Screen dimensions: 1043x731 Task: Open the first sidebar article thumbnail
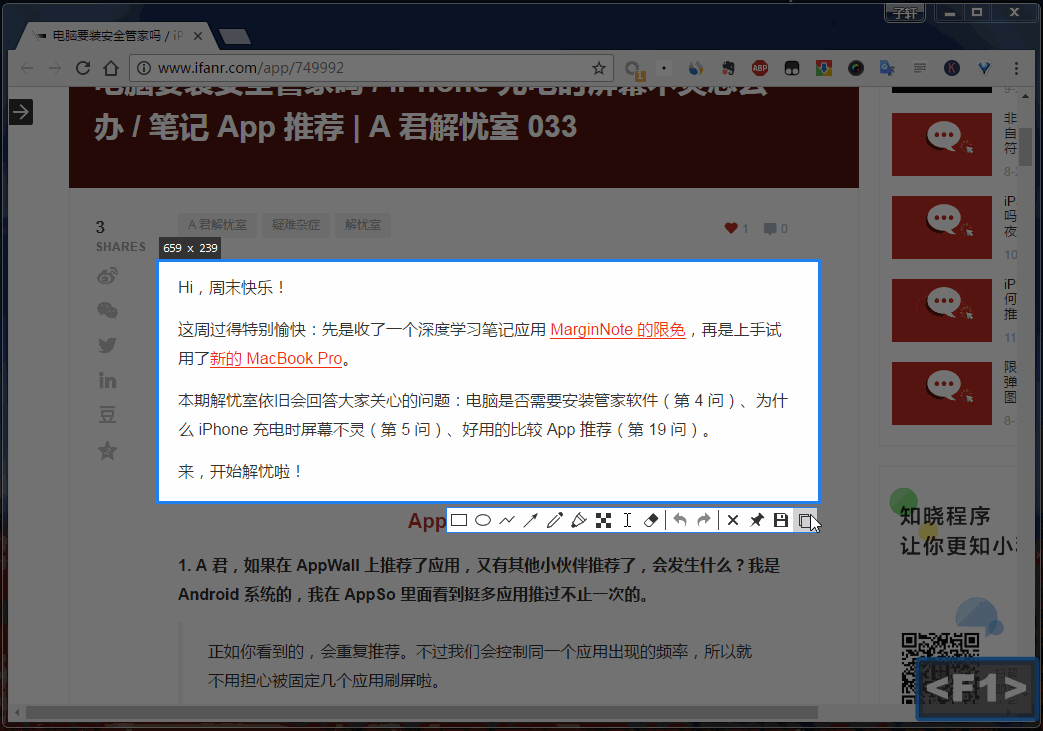pos(941,144)
